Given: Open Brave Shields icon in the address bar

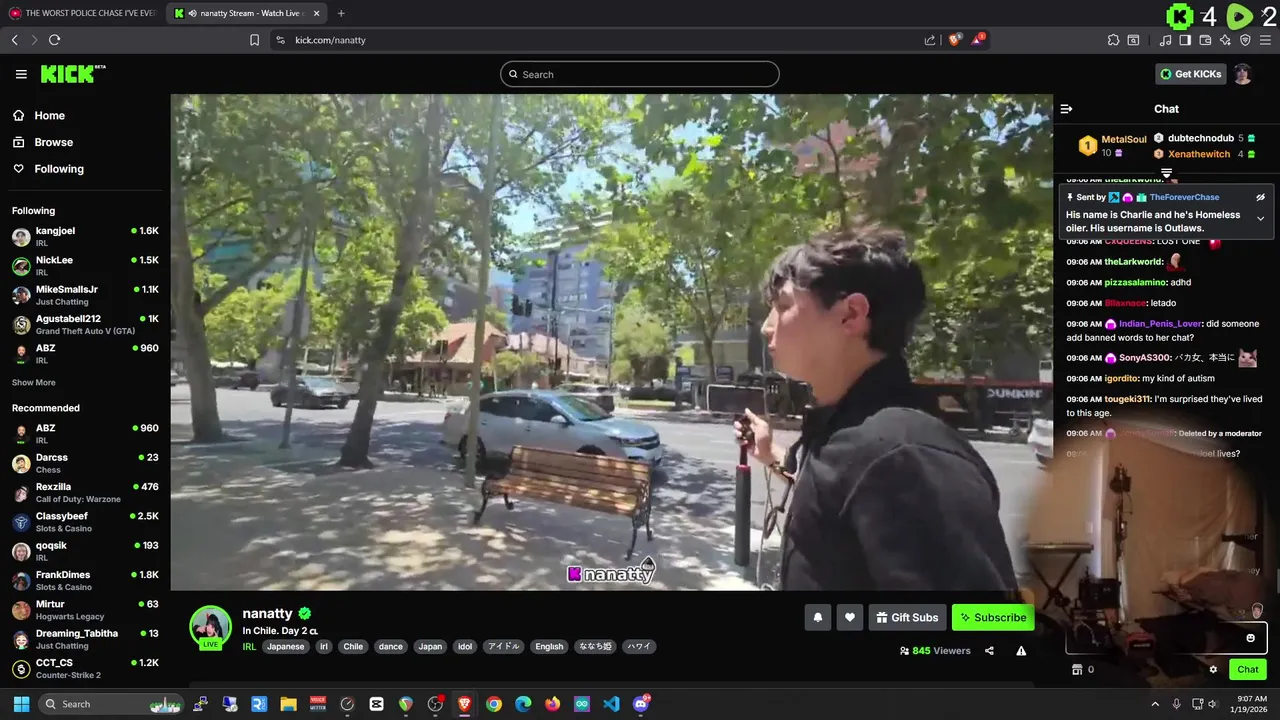Looking at the screenshot, I should click(955, 40).
